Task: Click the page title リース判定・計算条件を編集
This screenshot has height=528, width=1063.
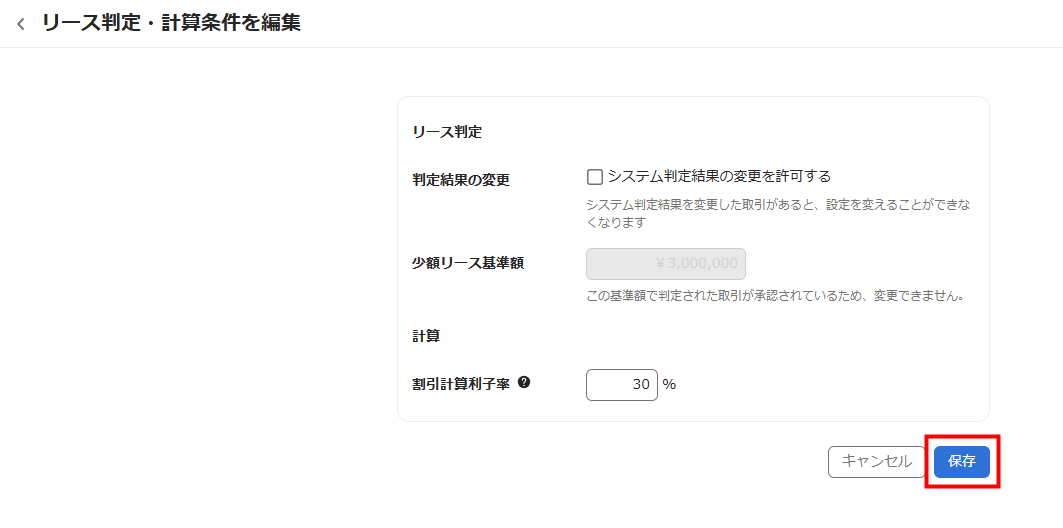Action: 171,23
